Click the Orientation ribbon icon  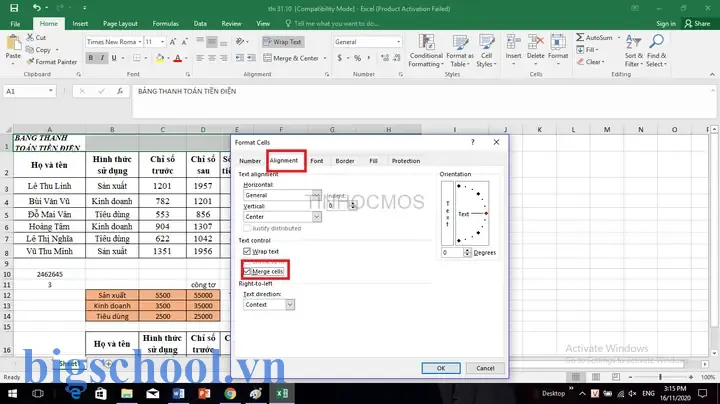tap(240, 42)
